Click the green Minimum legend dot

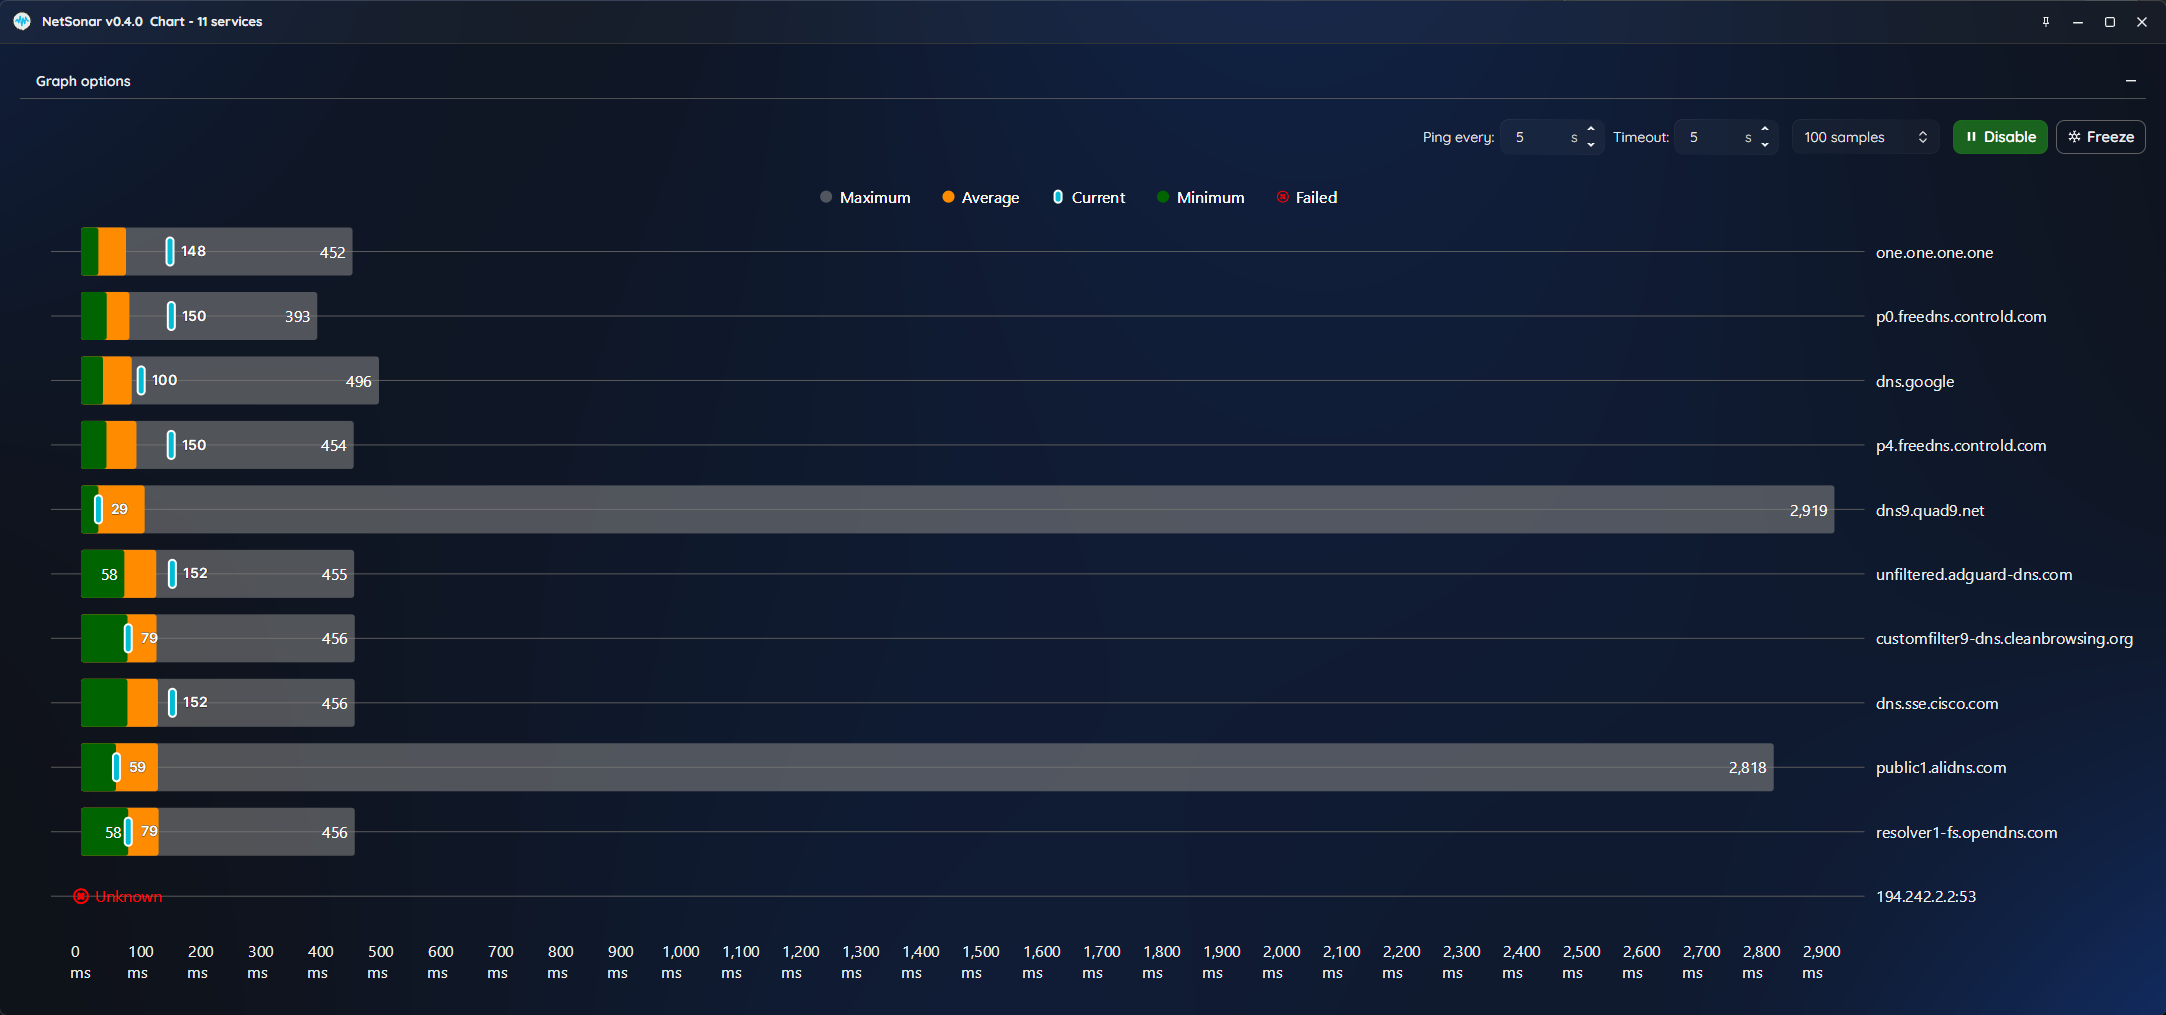coord(1163,197)
